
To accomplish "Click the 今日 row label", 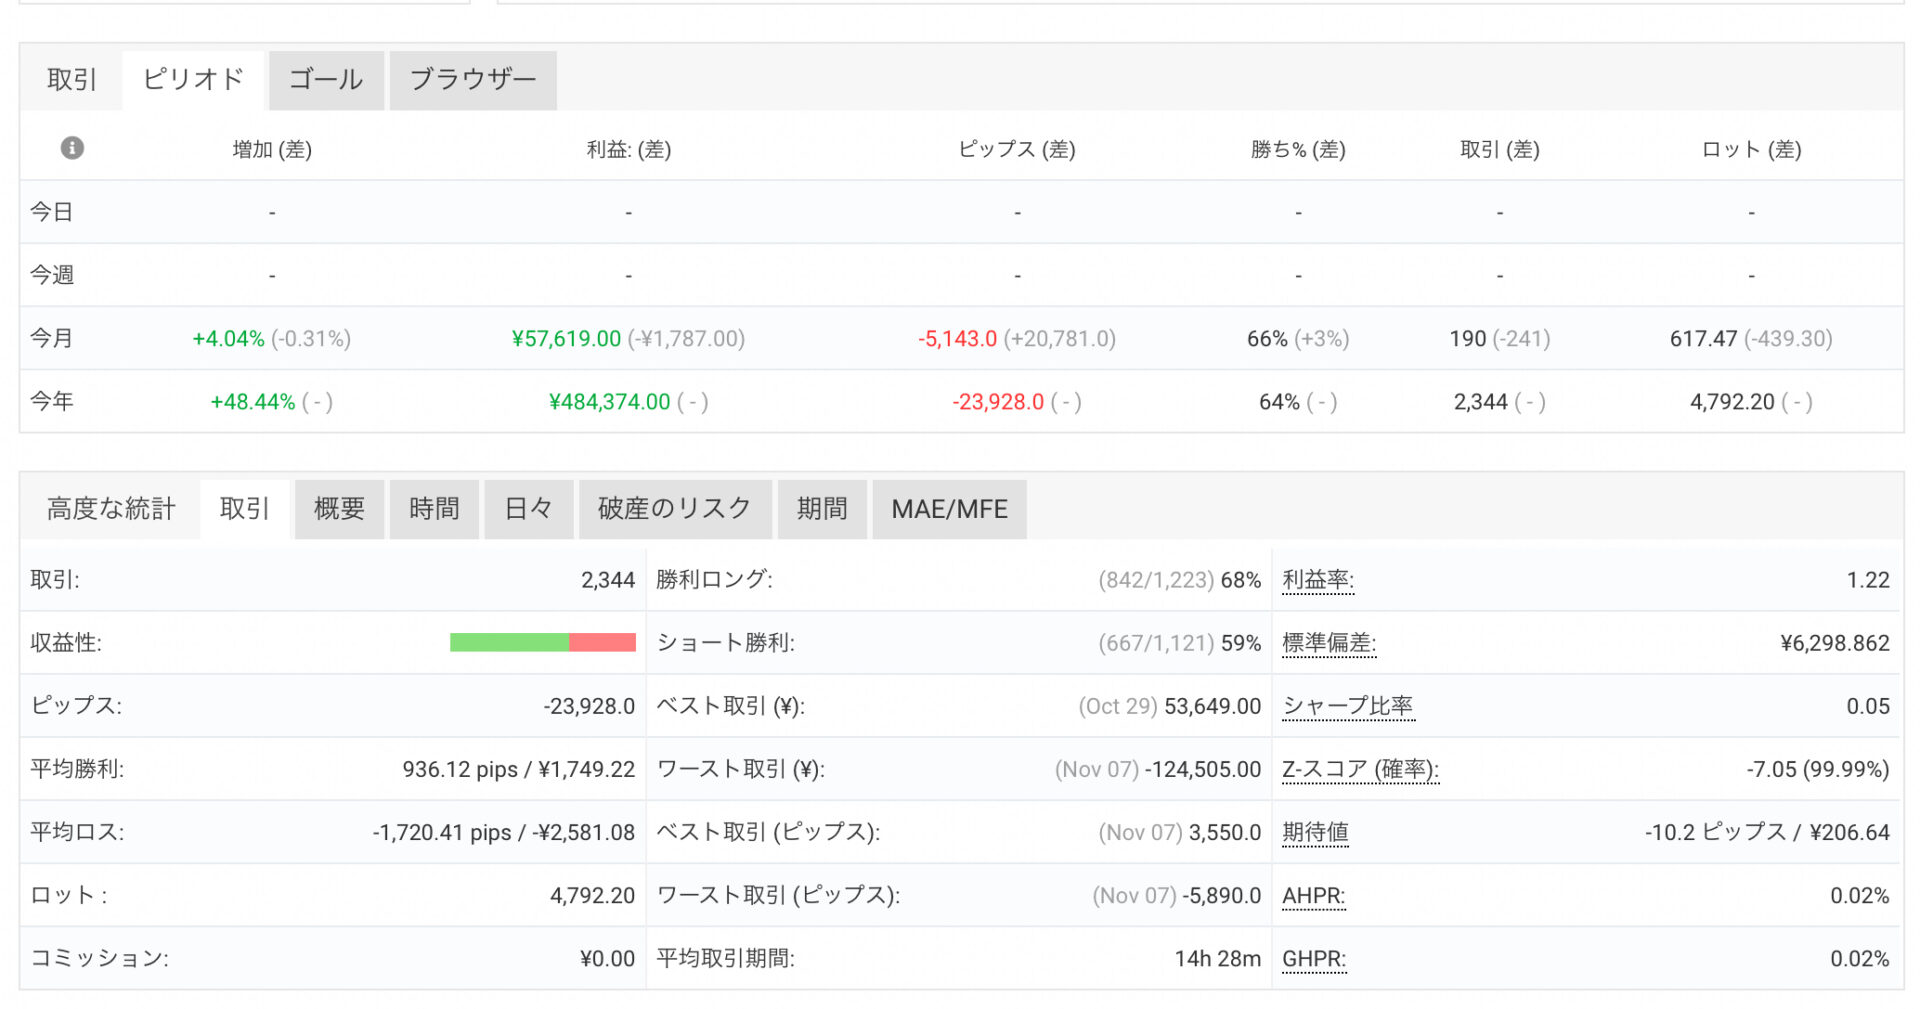I will pos(52,212).
